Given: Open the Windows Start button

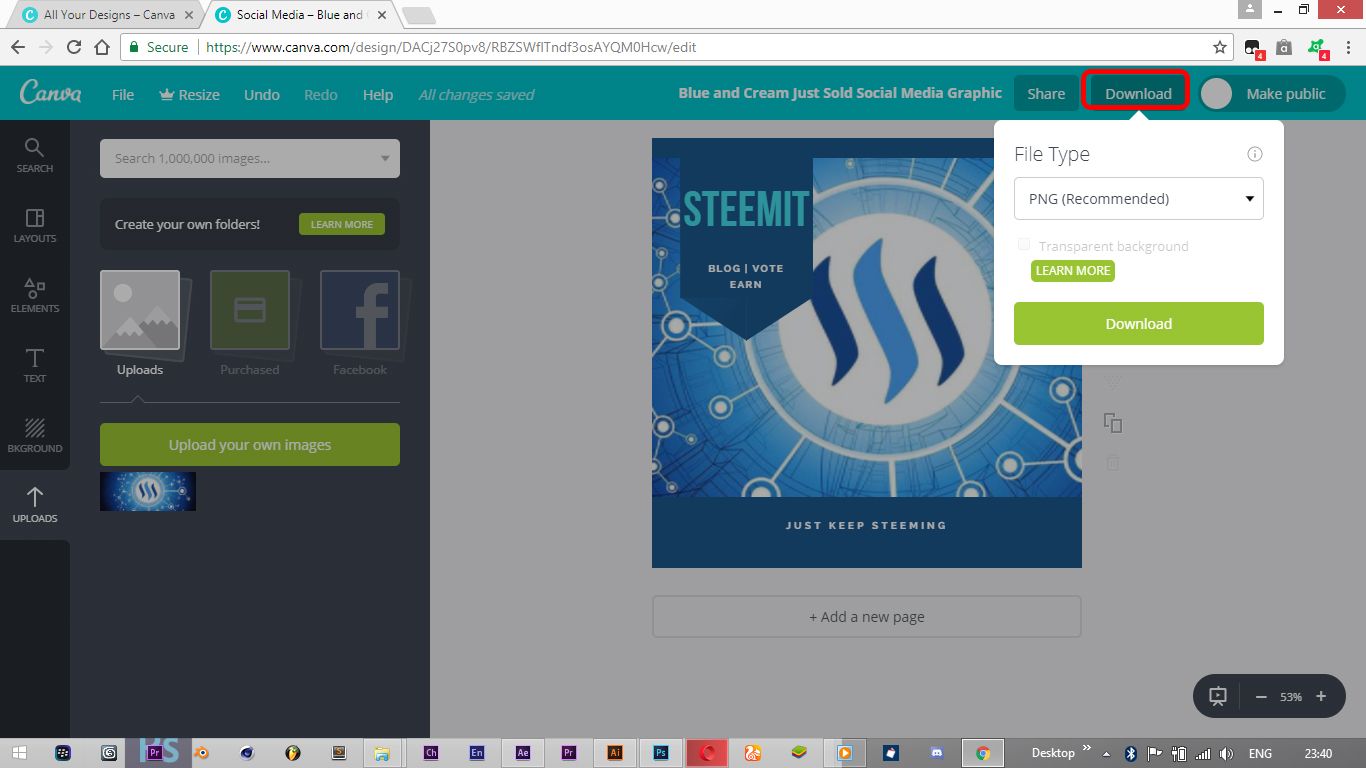Looking at the screenshot, I should coord(19,753).
